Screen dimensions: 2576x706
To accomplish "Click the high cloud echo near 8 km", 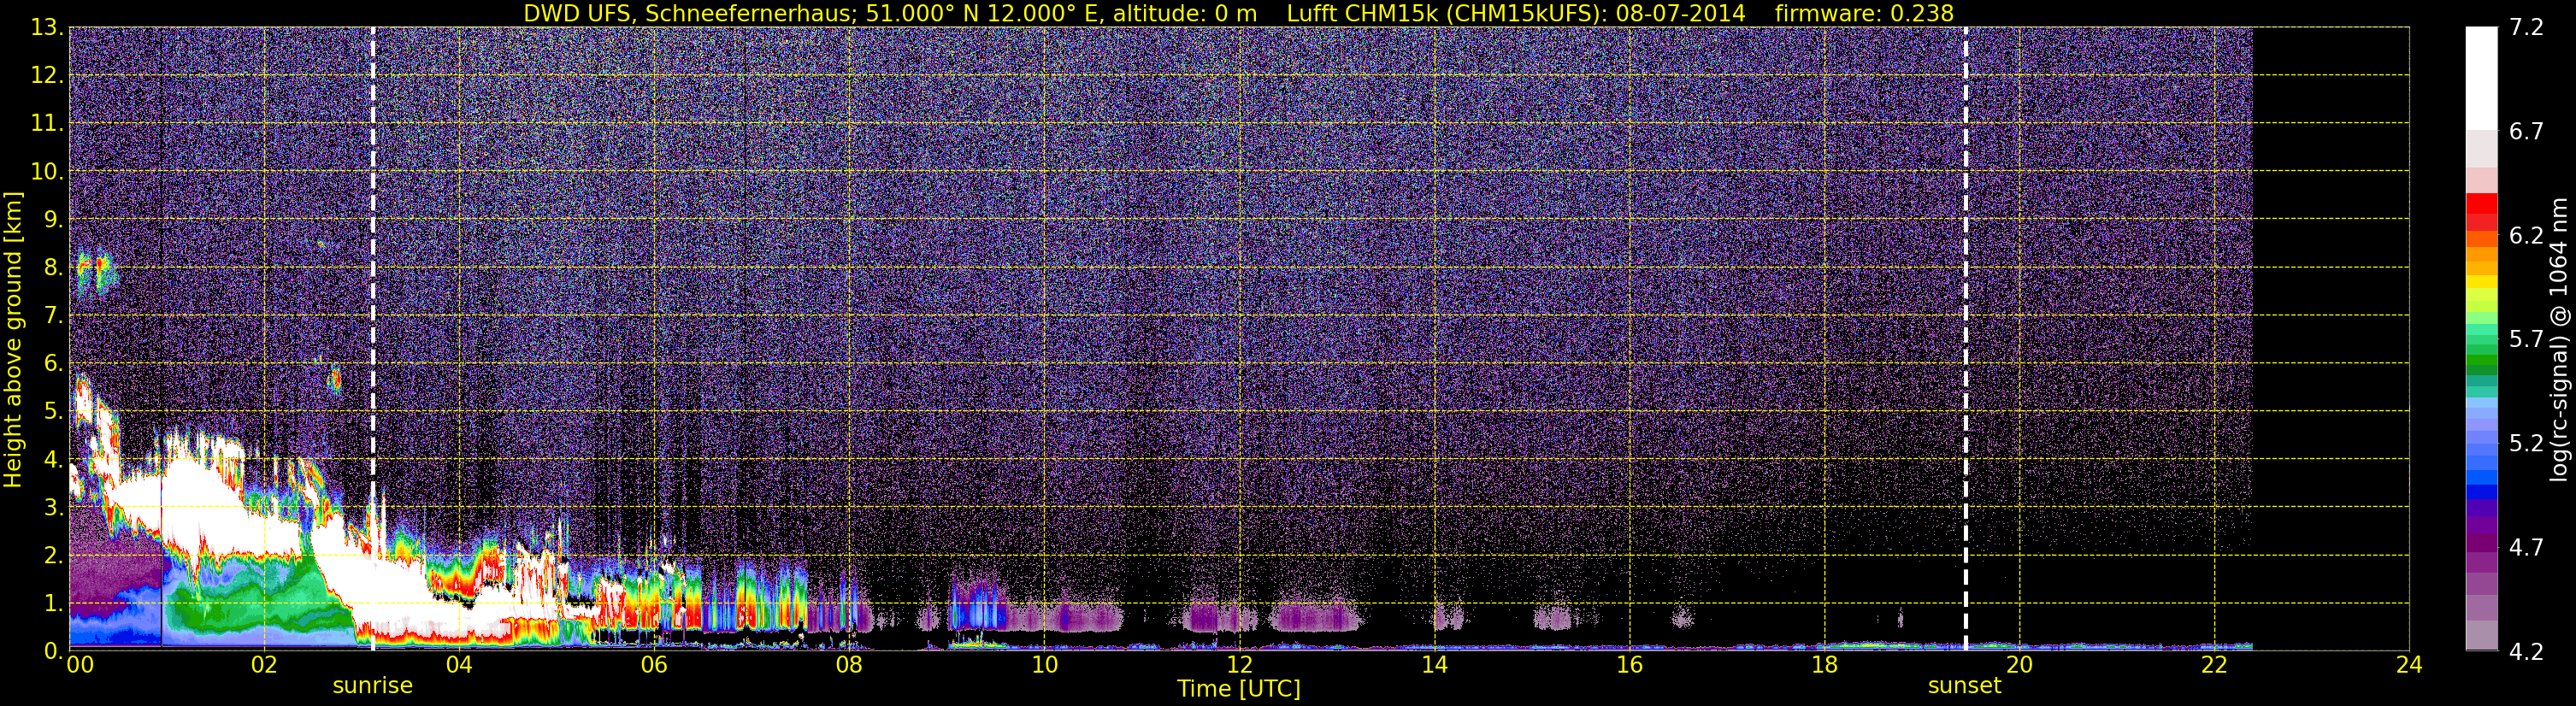I will [x=95, y=272].
